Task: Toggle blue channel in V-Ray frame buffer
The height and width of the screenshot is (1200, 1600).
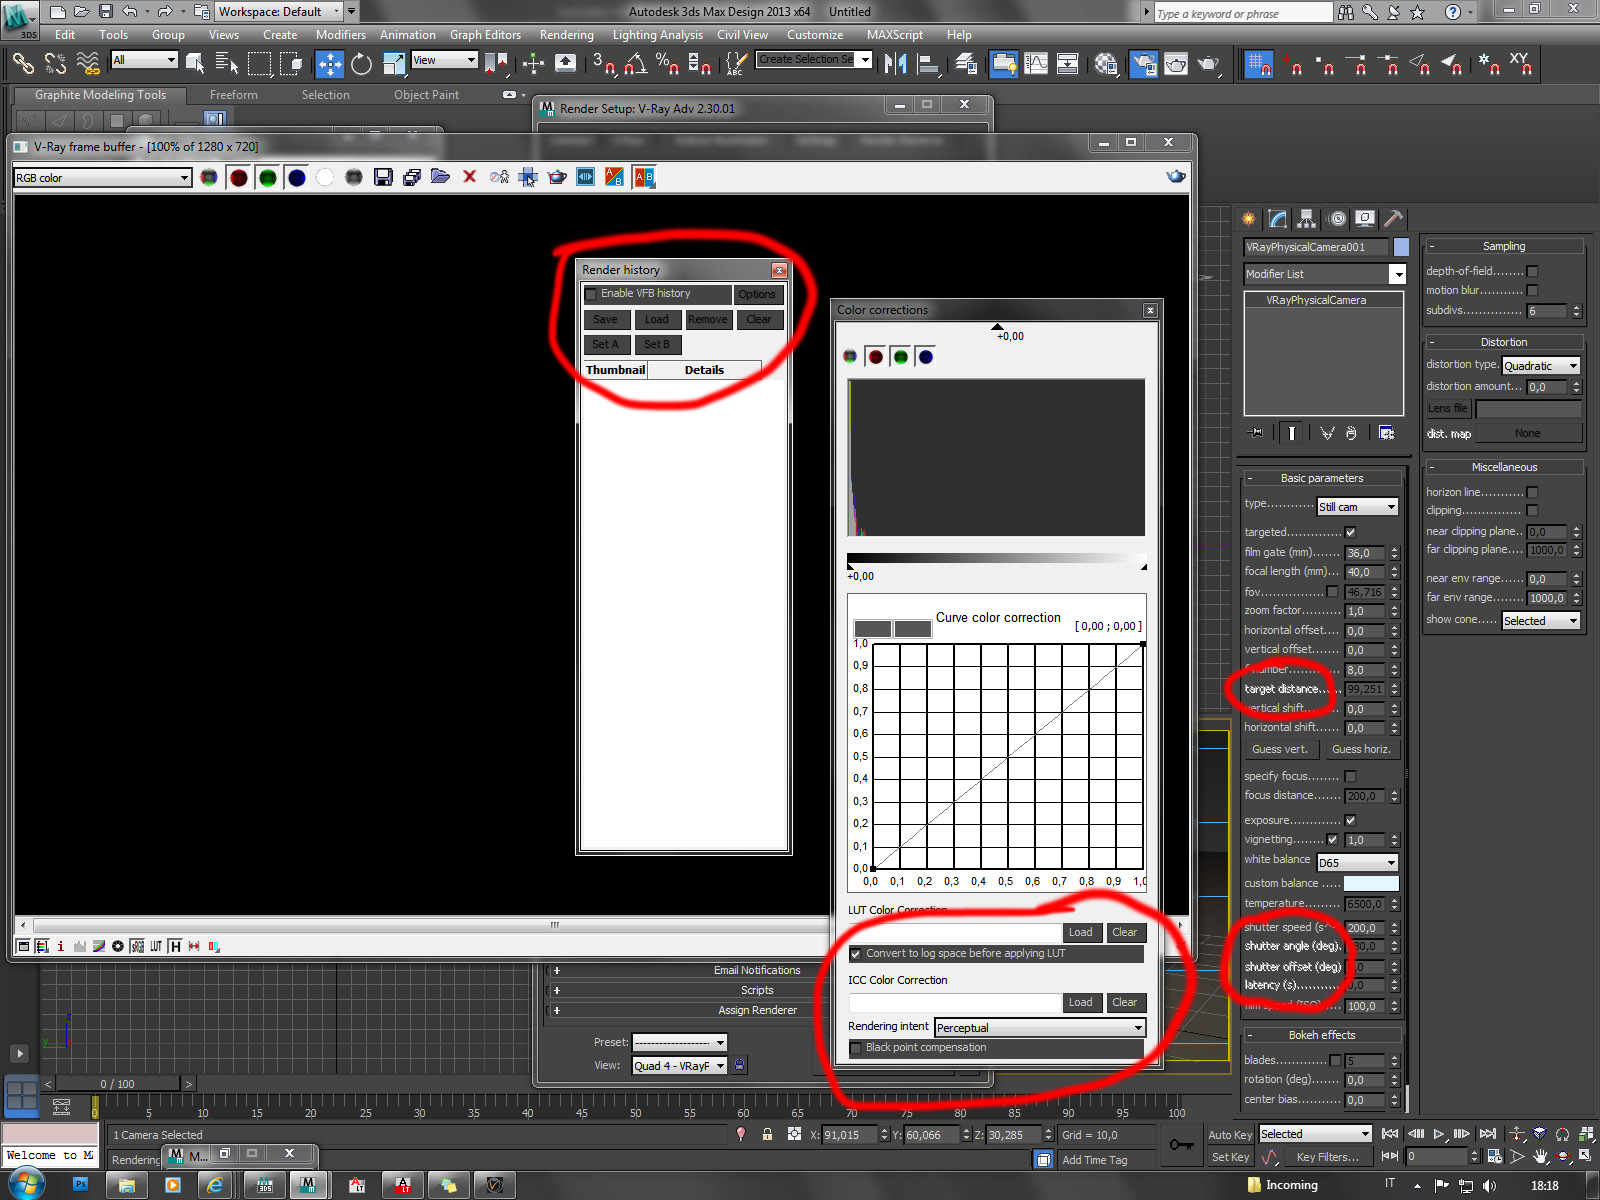Action: [x=296, y=178]
